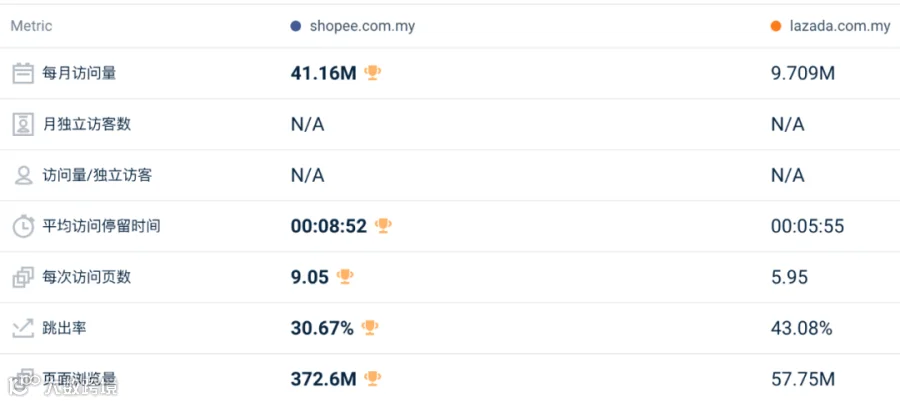Select the 每次访问页数 row label

tap(87, 277)
